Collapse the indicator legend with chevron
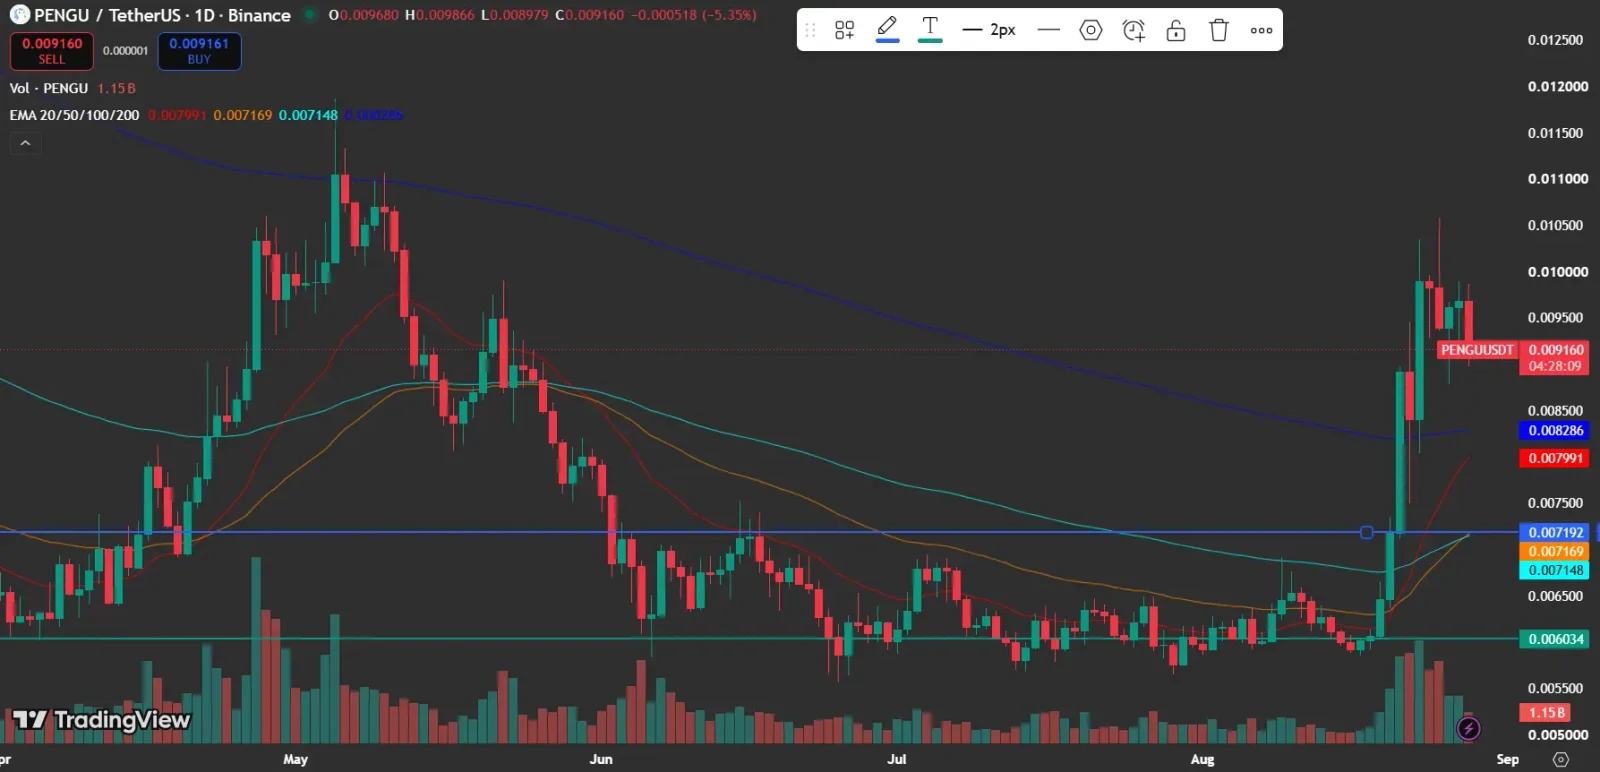This screenshot has width=1600, height=772. [25, 143]
